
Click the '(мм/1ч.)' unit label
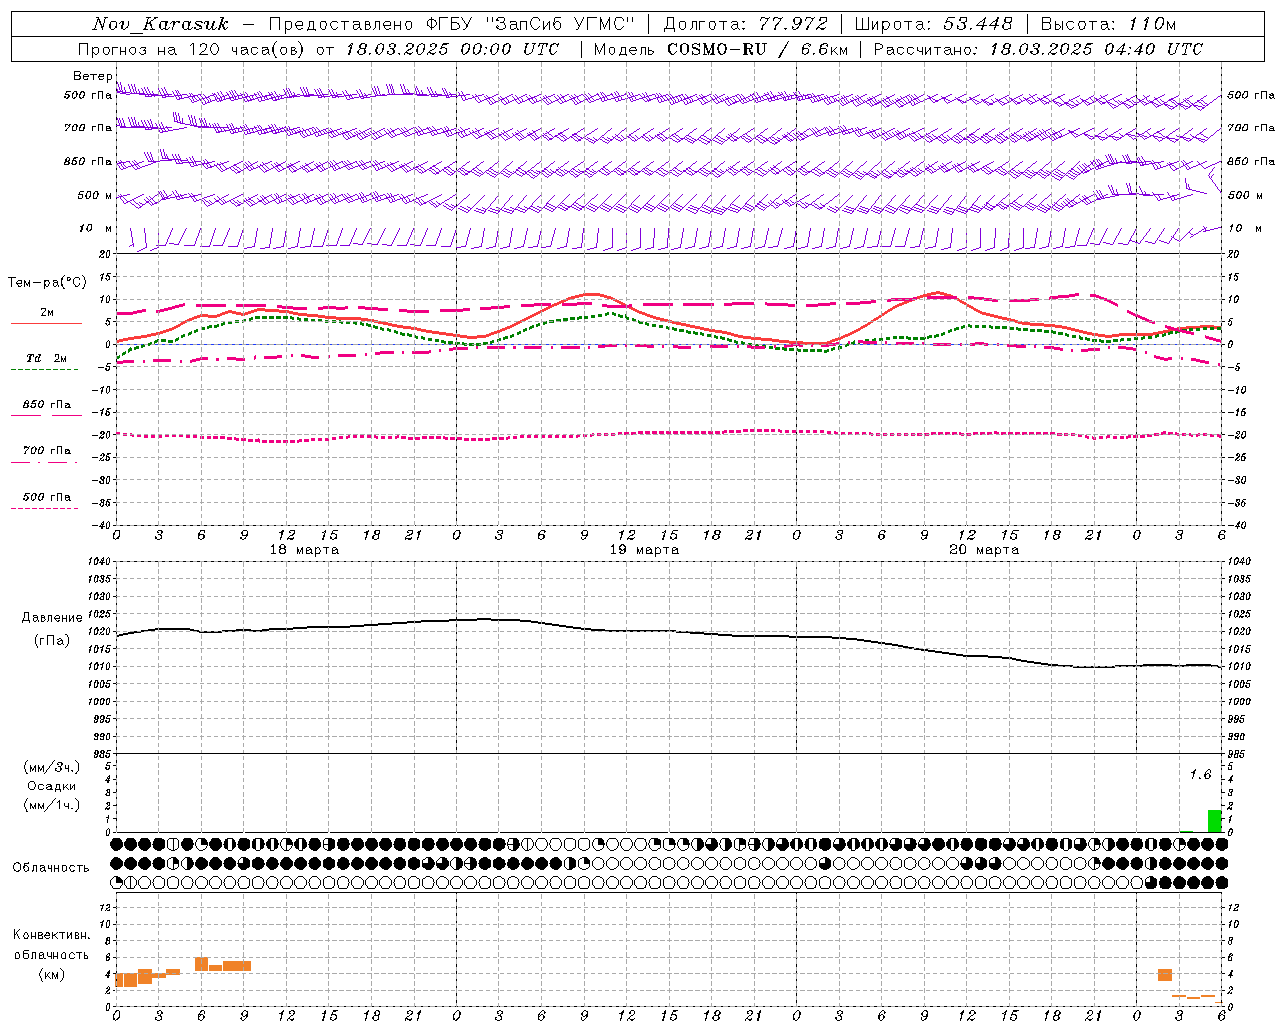(x=51, y=805)
